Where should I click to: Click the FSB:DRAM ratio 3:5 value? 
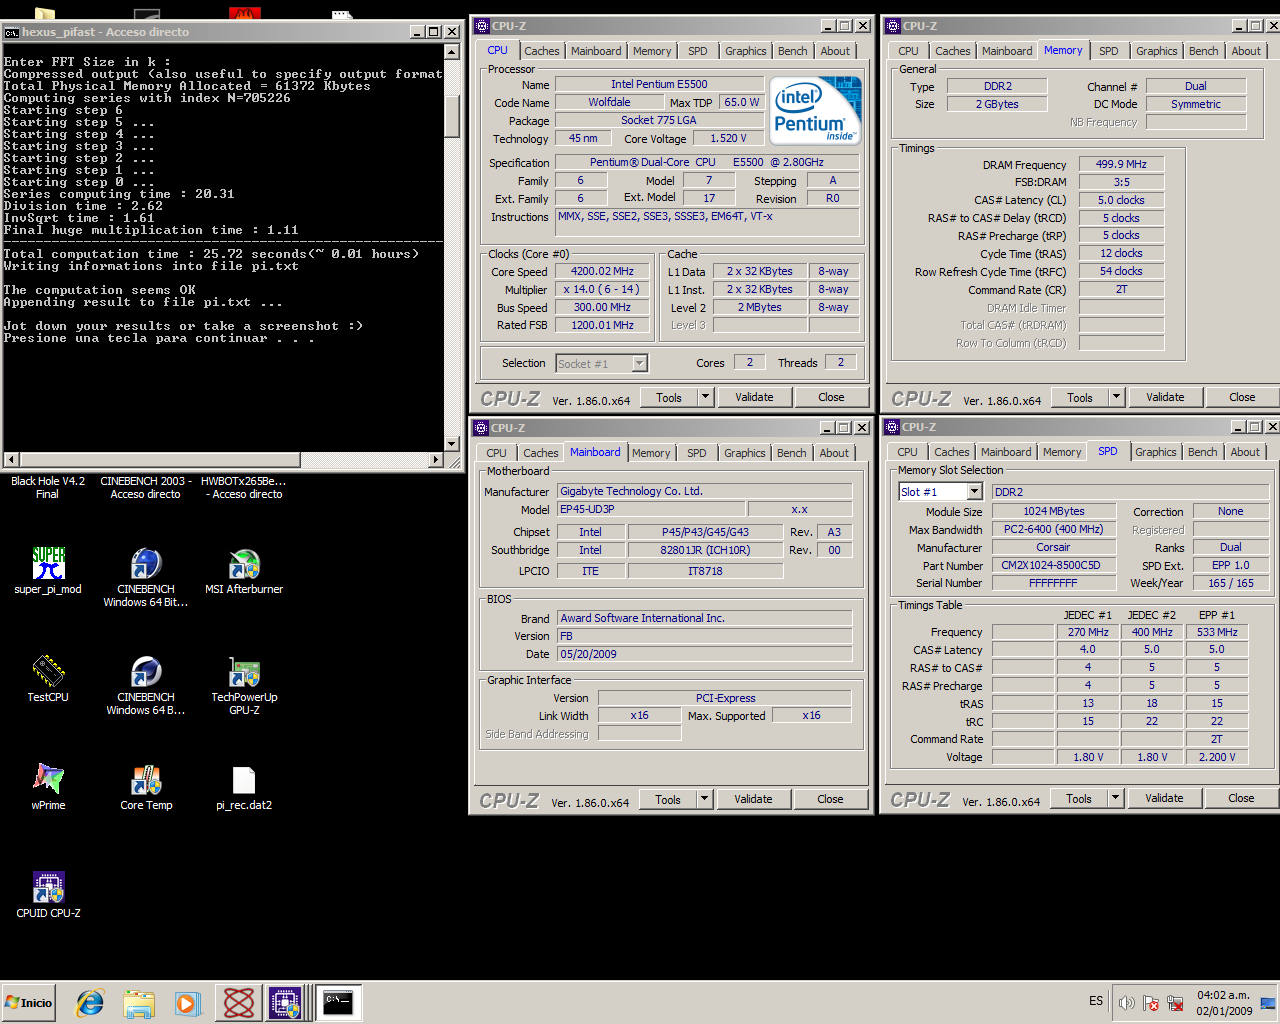[1121, 182]
